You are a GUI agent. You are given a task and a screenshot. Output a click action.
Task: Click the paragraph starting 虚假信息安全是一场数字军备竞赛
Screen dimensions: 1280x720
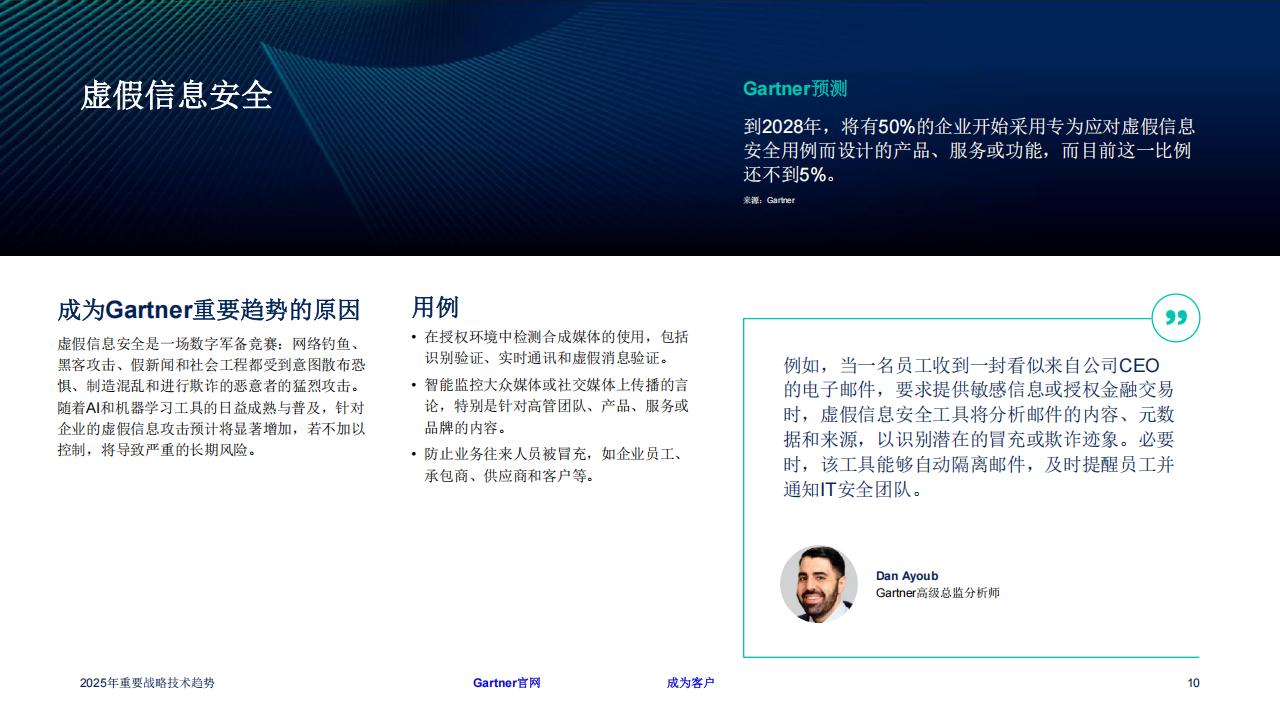click(211, 396)
